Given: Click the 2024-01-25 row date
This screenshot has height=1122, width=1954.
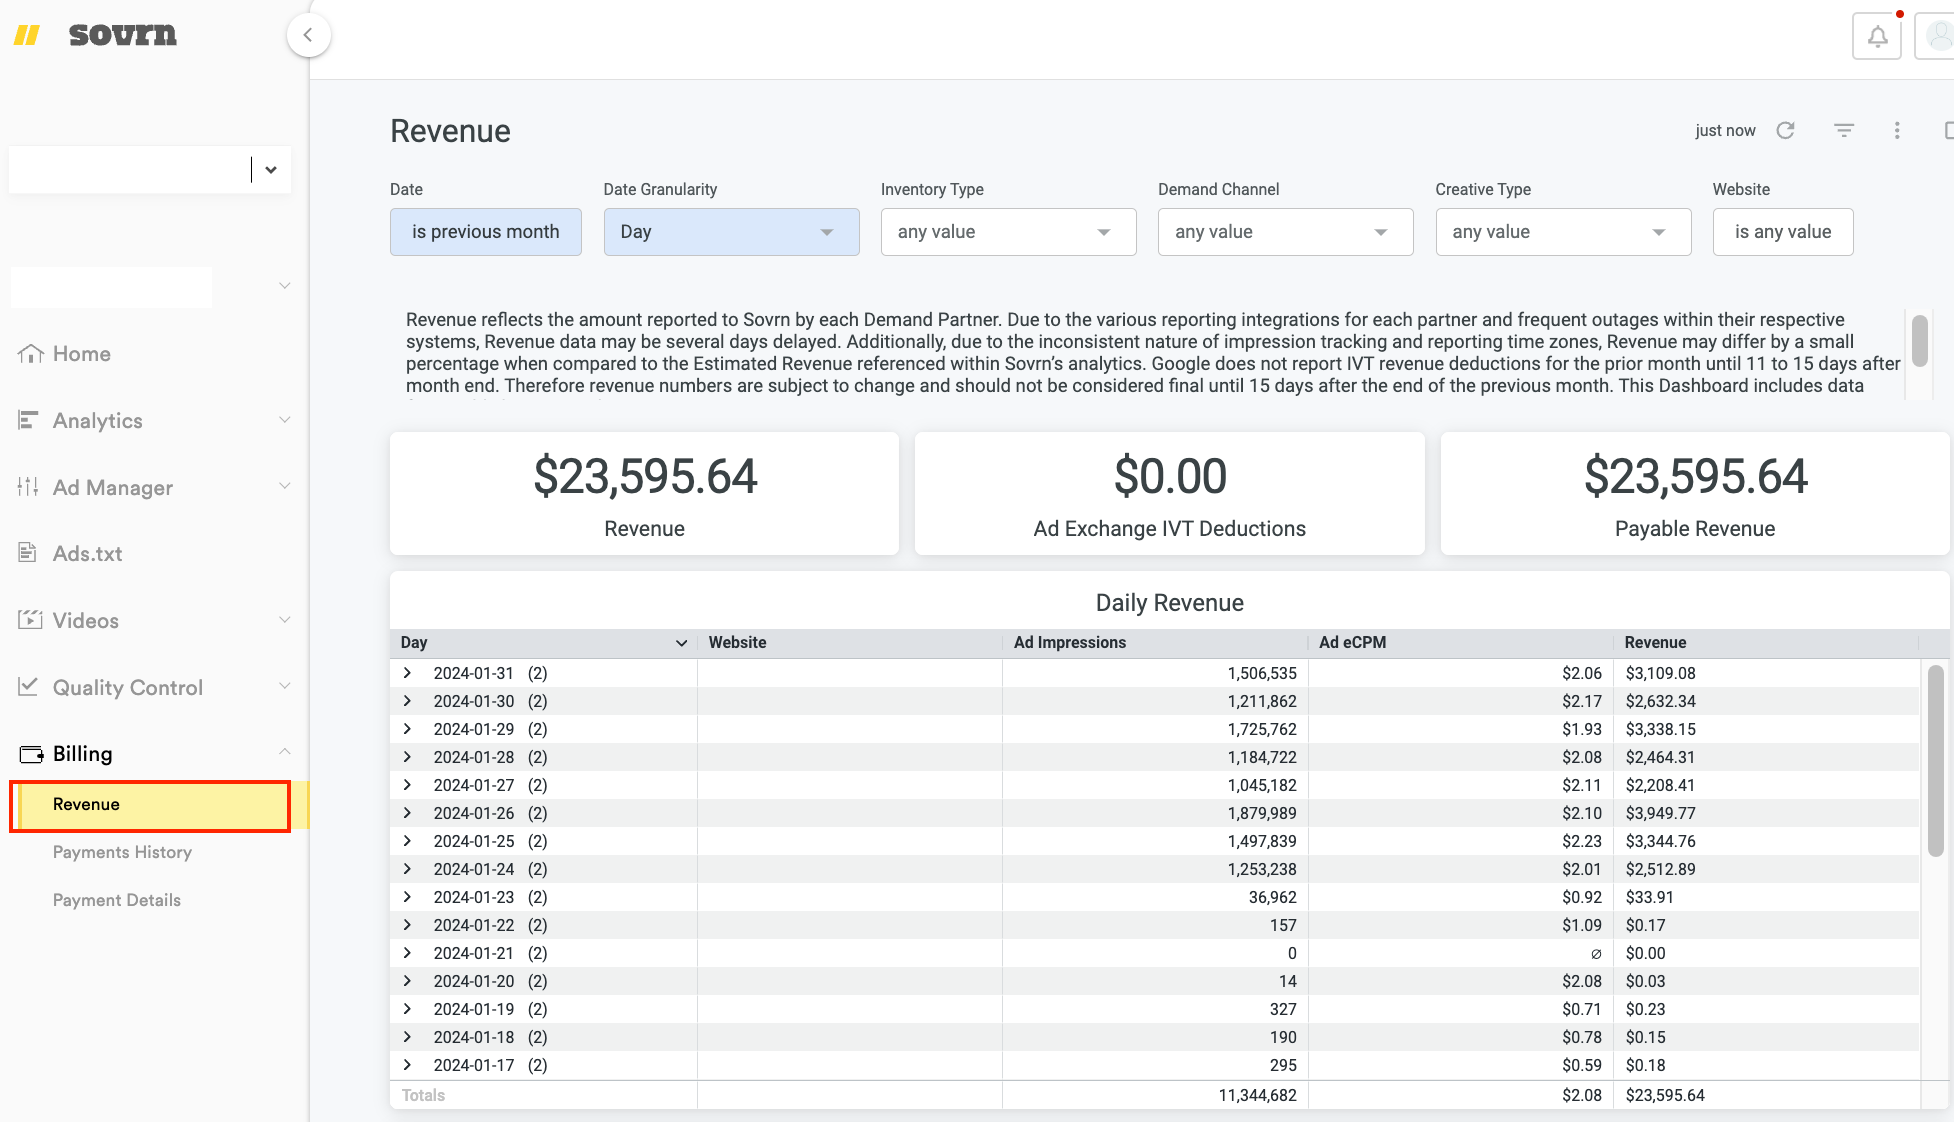Looking at the screenshot, I should point(474,841).
